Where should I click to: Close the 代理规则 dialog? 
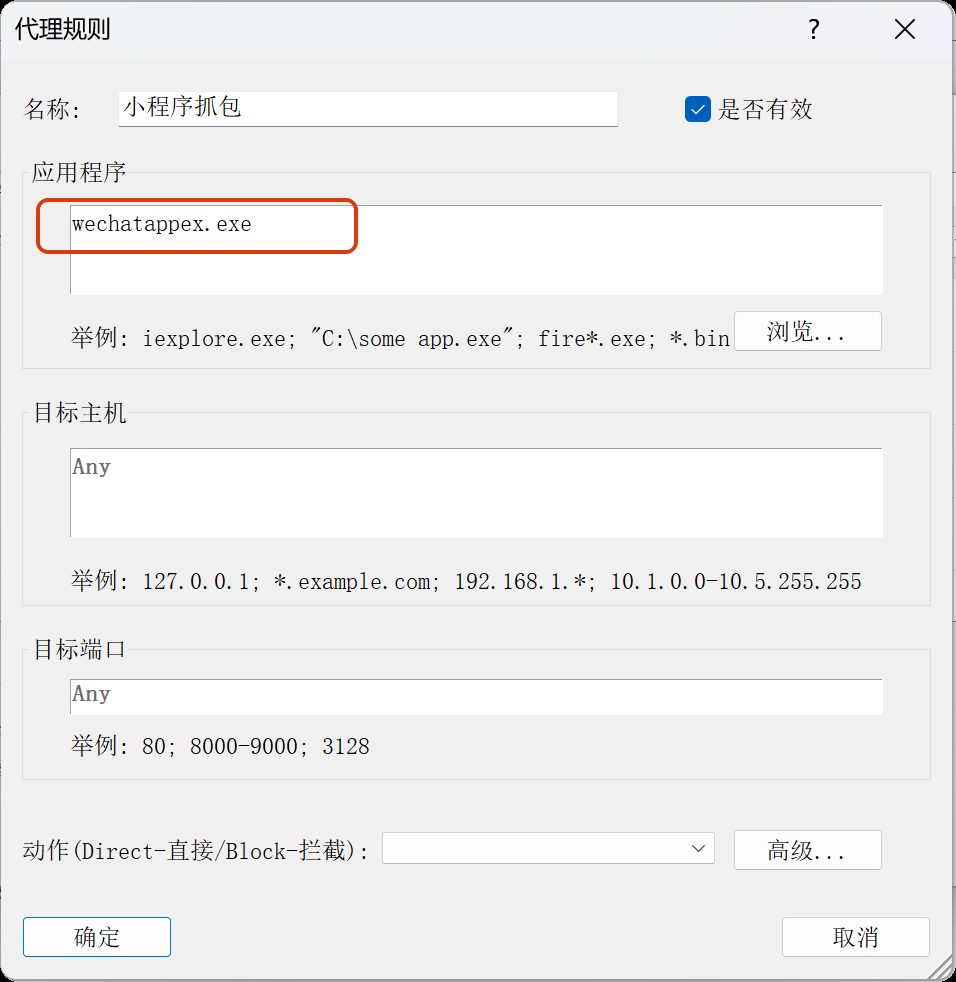click(x=904, y=30)
